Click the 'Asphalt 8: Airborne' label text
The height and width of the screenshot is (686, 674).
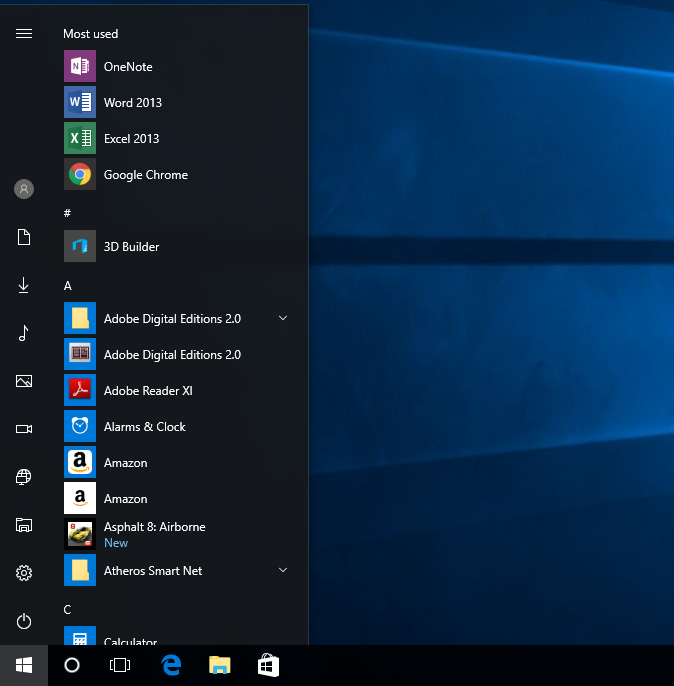point(155,527)
